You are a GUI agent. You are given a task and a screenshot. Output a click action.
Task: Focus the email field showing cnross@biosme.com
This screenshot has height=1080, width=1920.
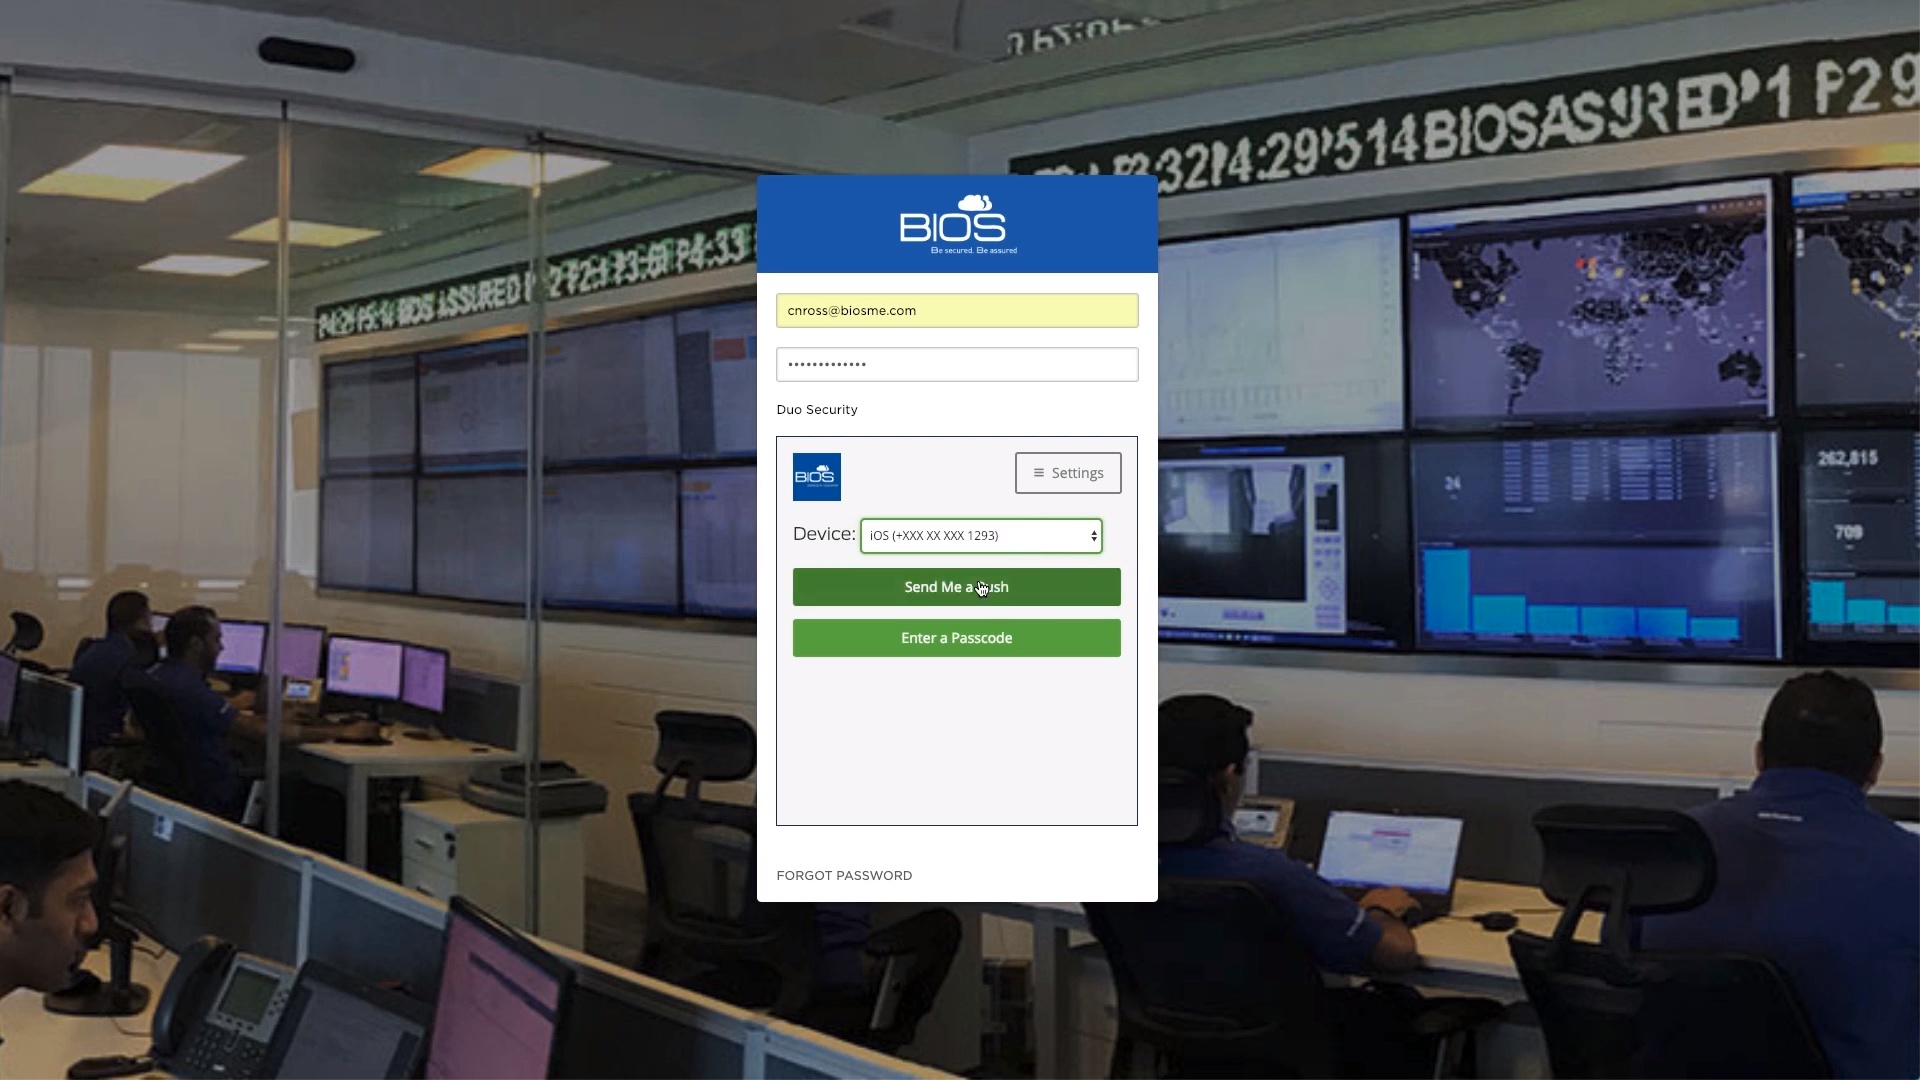point(956,311)
